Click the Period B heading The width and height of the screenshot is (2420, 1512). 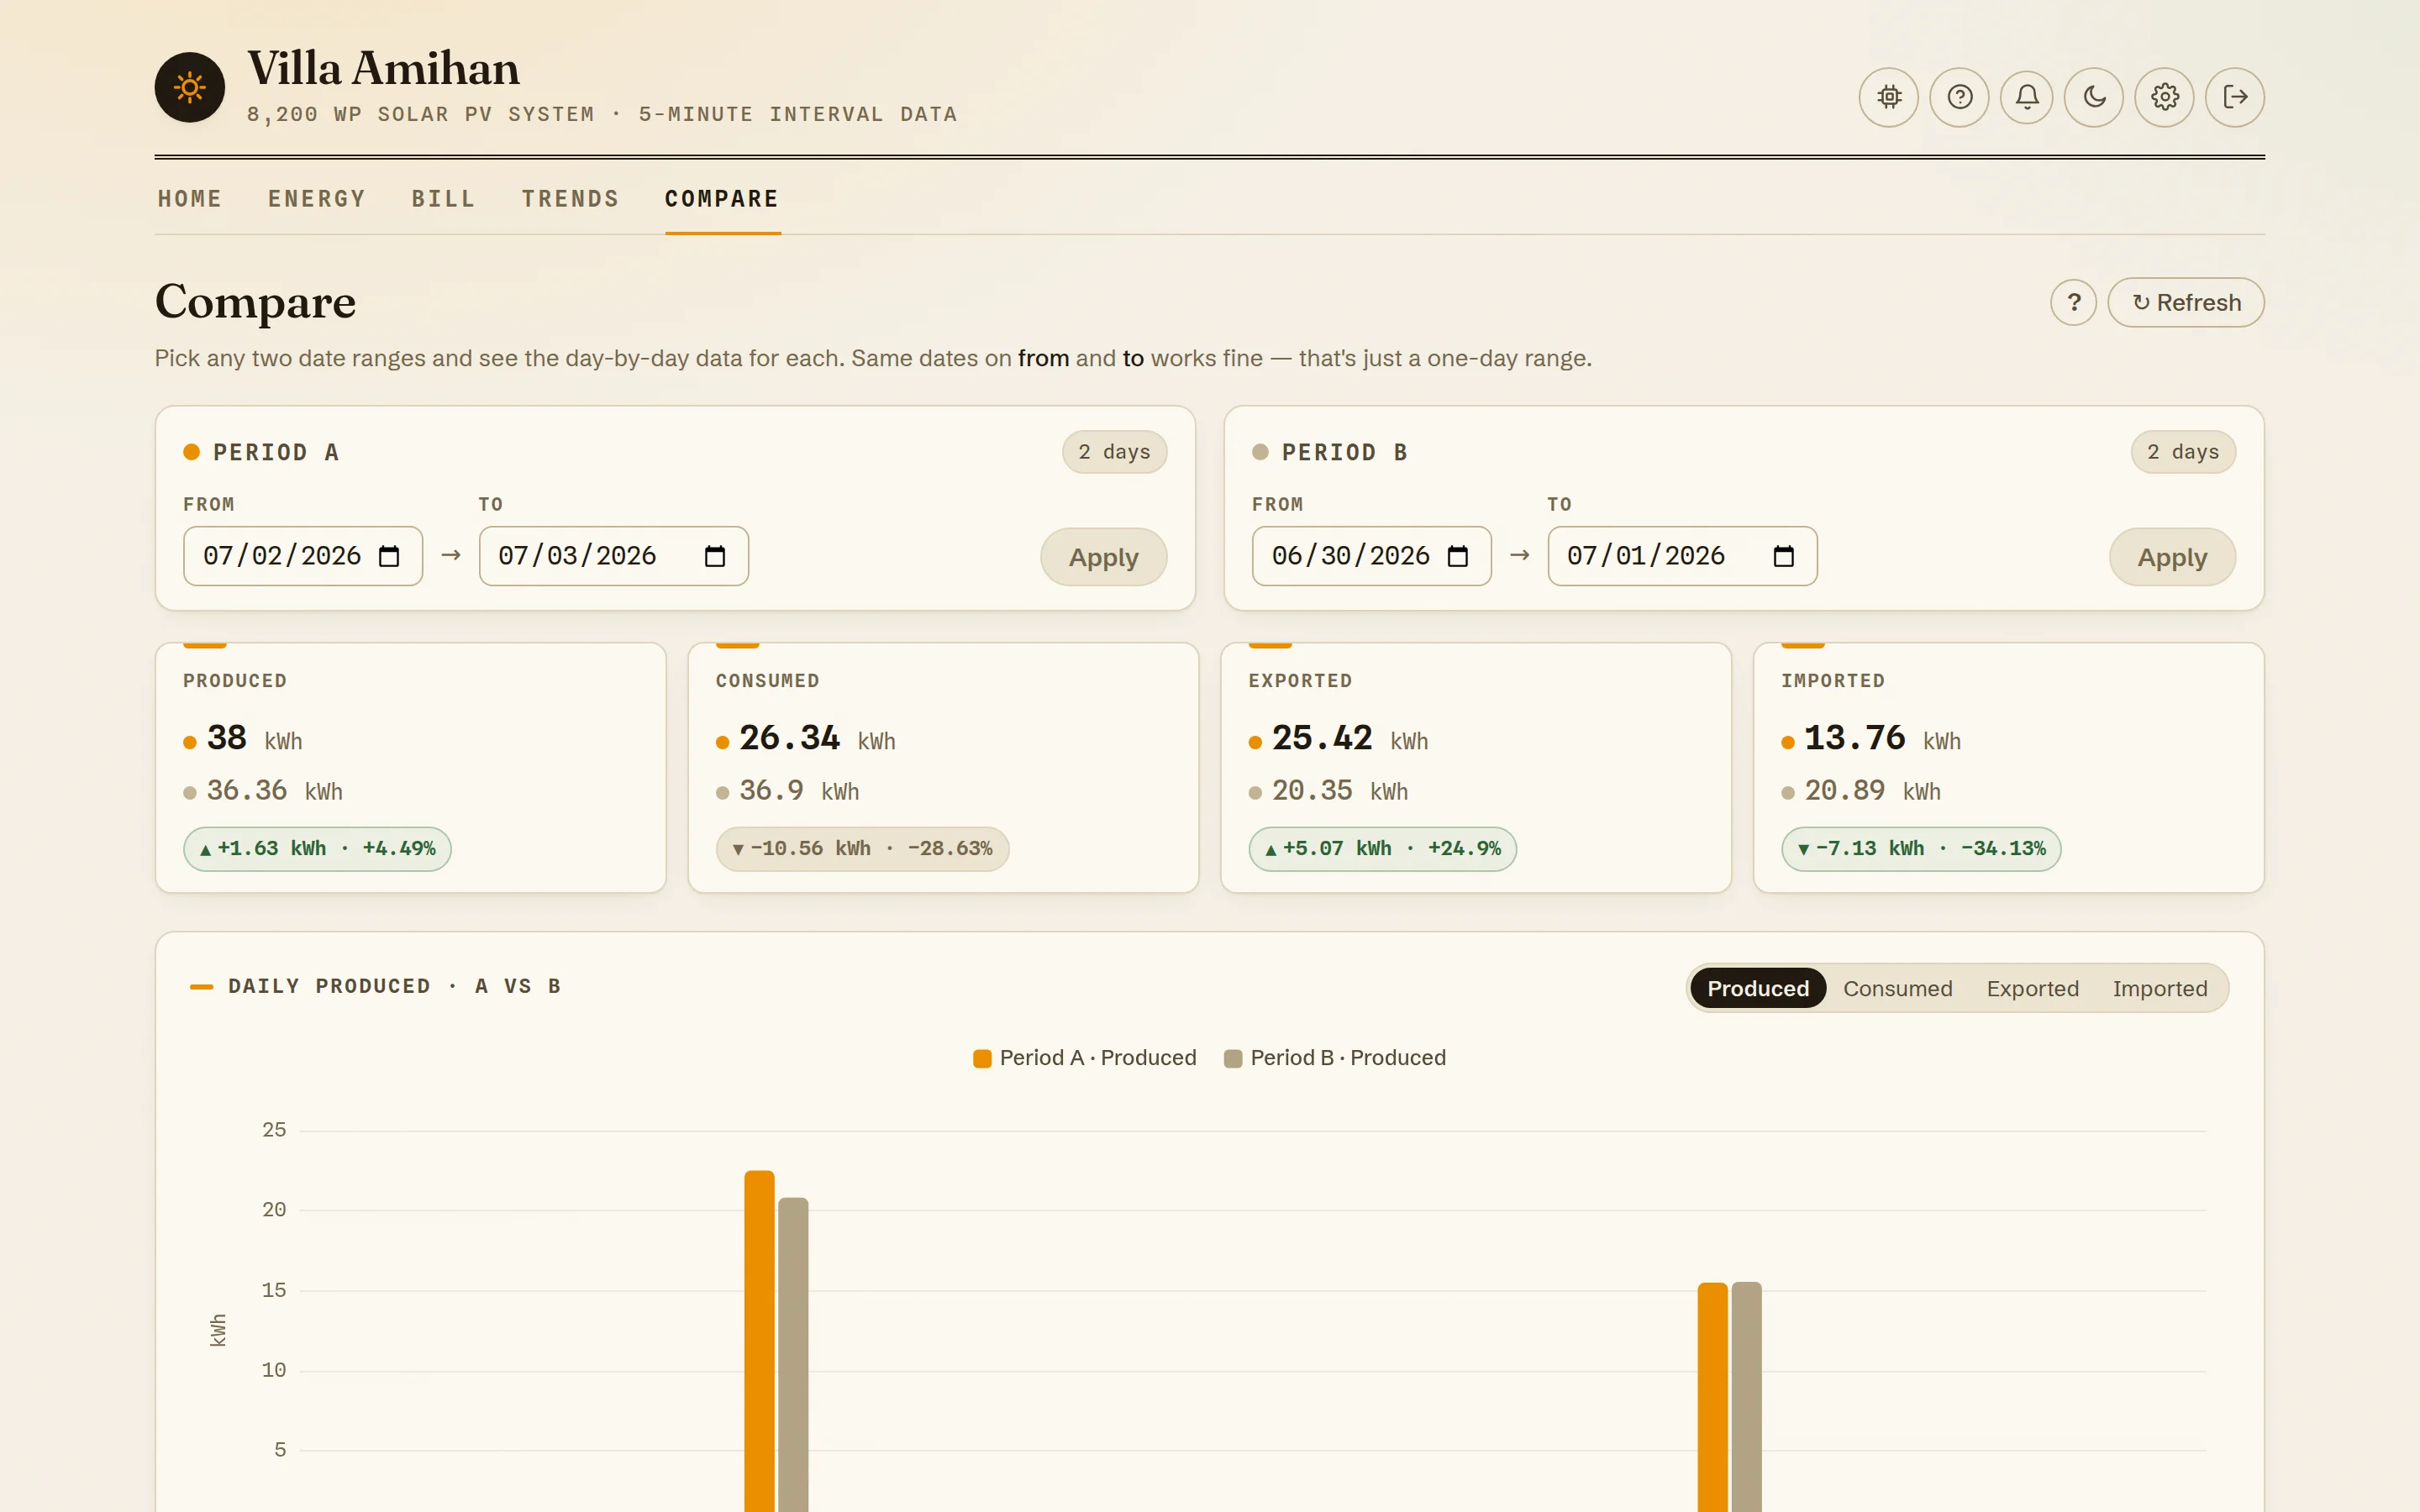pyautogui.click(x=1344, y=452)
